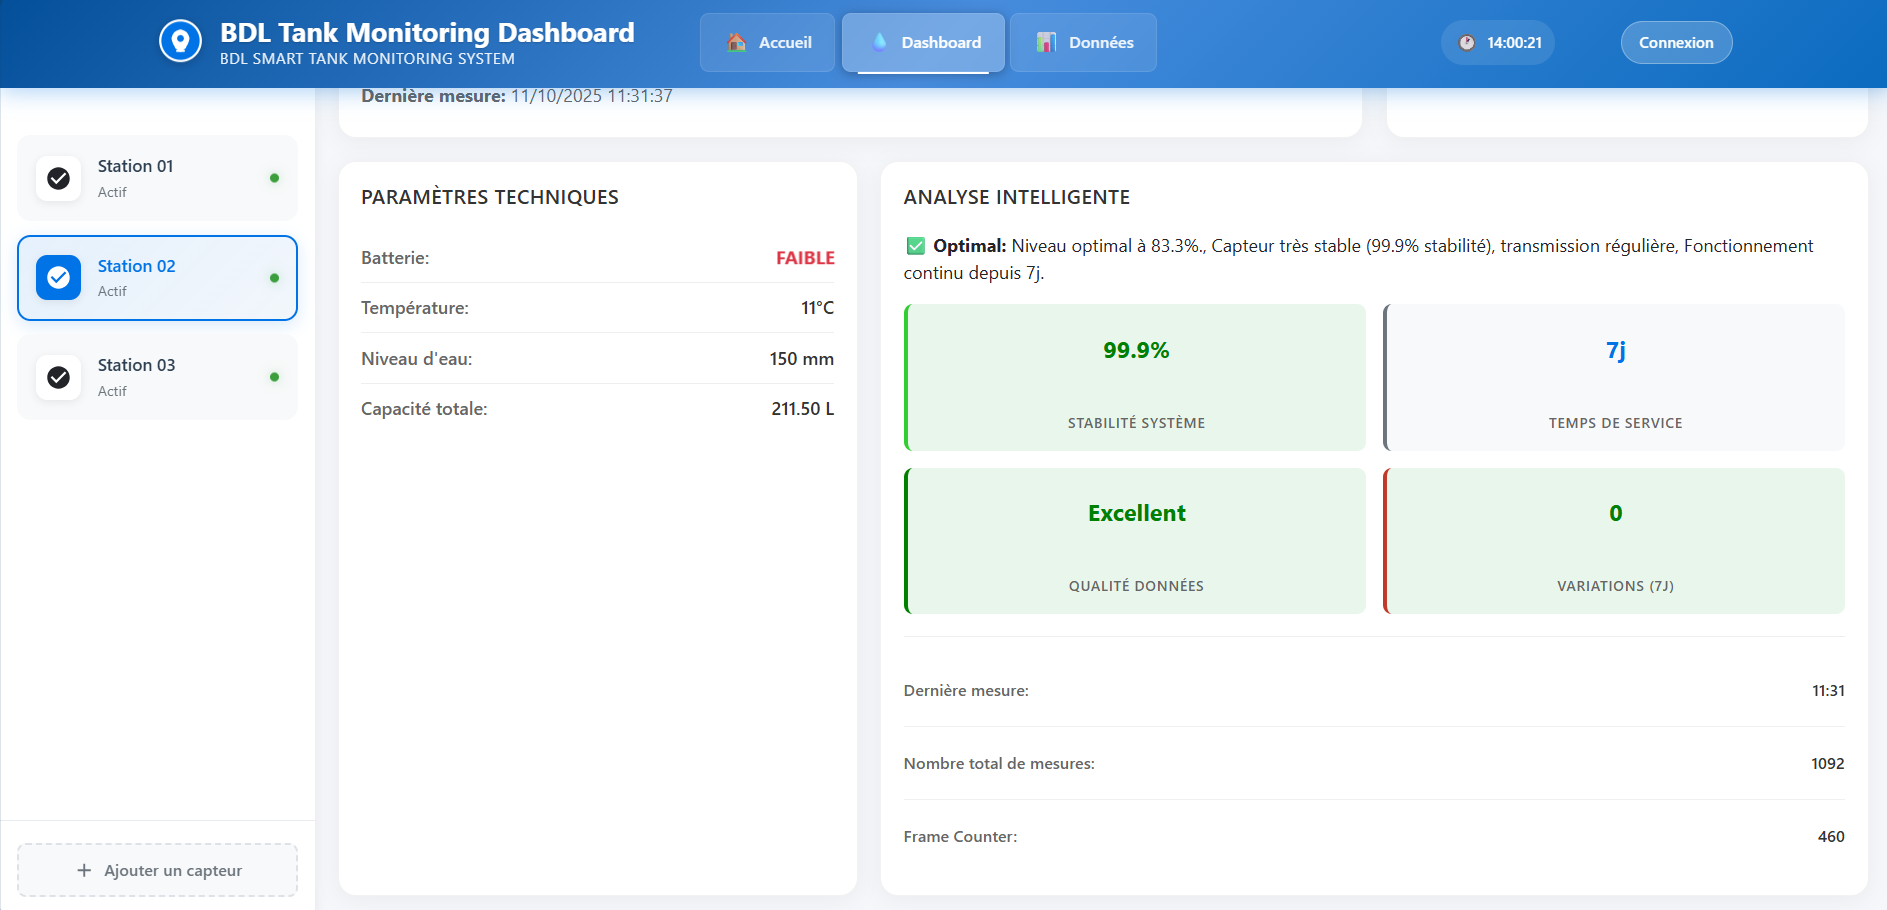The height and width of the screenshot is (910, 1887).
Task: Click the 99.9% Stabilité Système card
Action: click(1136, 378)
